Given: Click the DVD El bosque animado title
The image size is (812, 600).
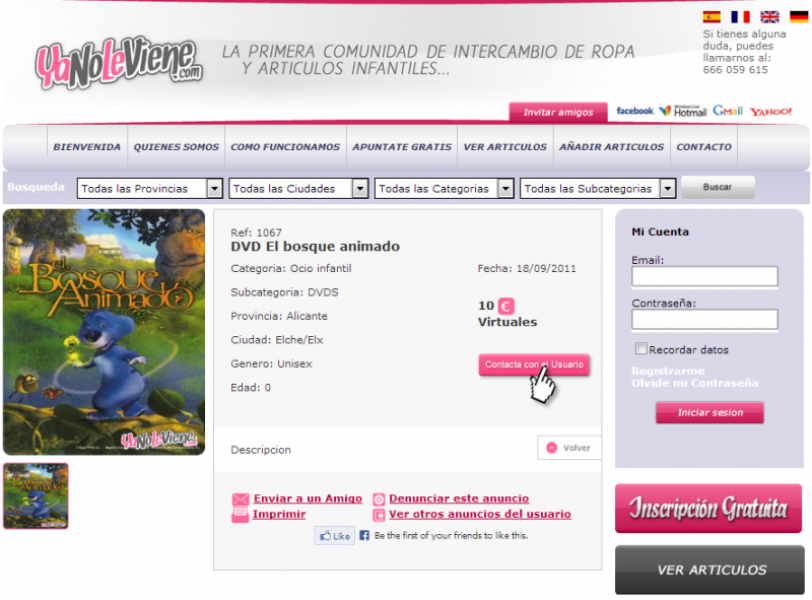Looking at the screenshot, I should pyautogui.click(x=315, y=246).
